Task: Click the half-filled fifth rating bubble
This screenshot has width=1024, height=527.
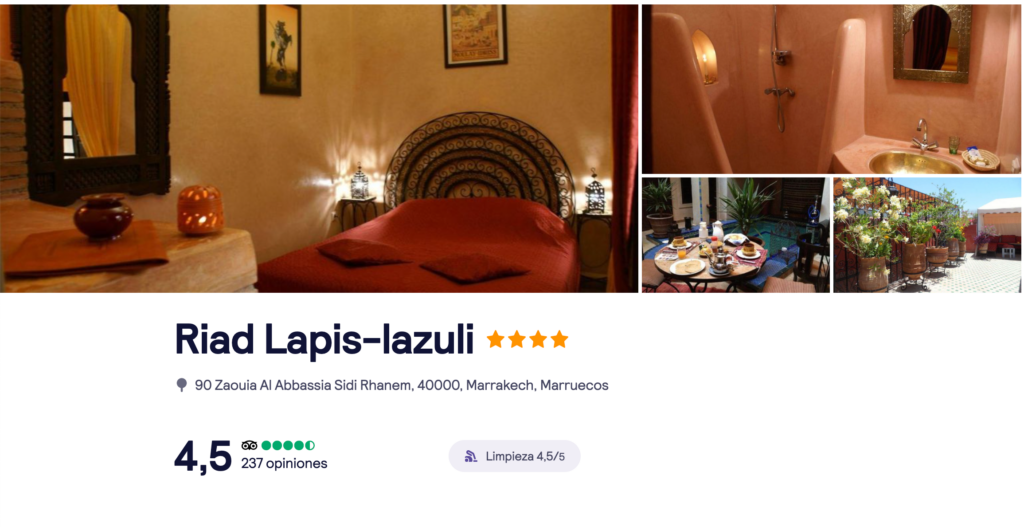Action: 310,445
